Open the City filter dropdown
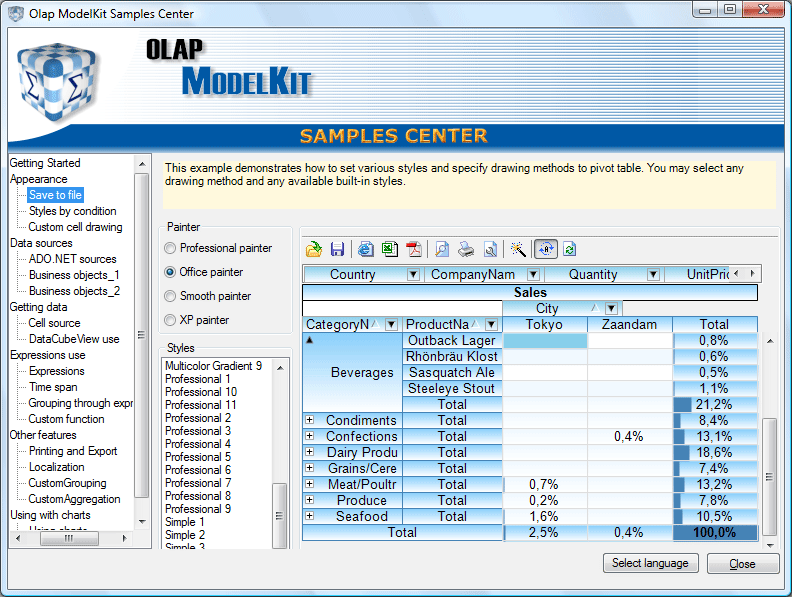Viewport: 792px width, 597px height. click(x=611, y=308)
